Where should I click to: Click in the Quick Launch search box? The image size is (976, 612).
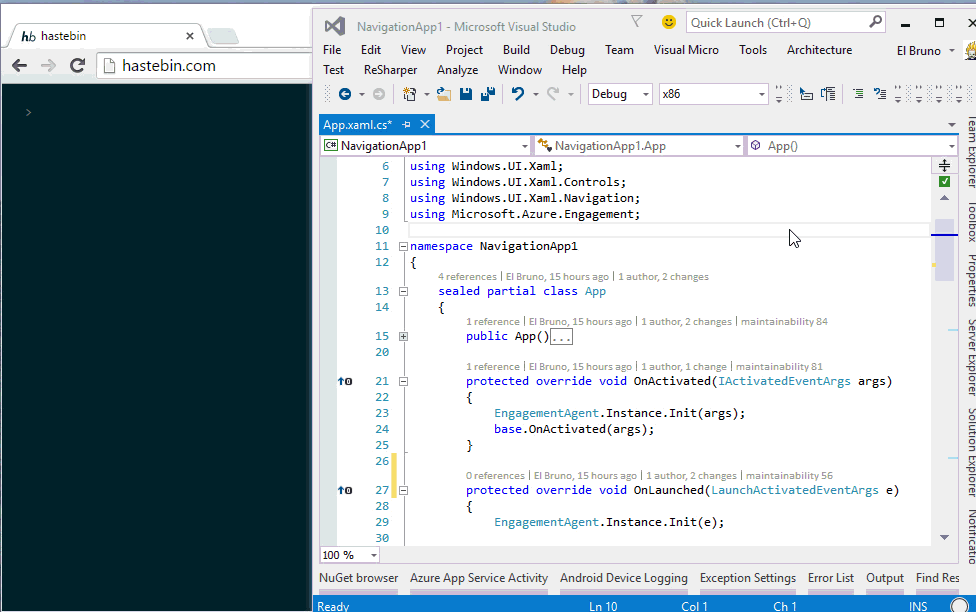[x=776, y=22]
